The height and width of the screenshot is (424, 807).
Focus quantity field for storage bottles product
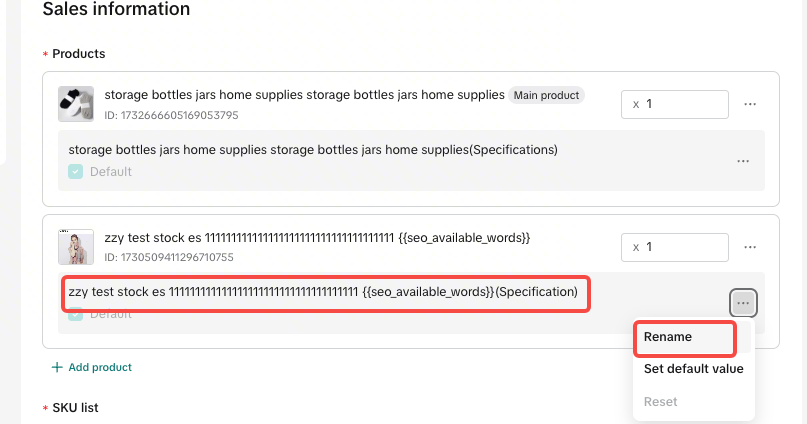click(674, 104)
